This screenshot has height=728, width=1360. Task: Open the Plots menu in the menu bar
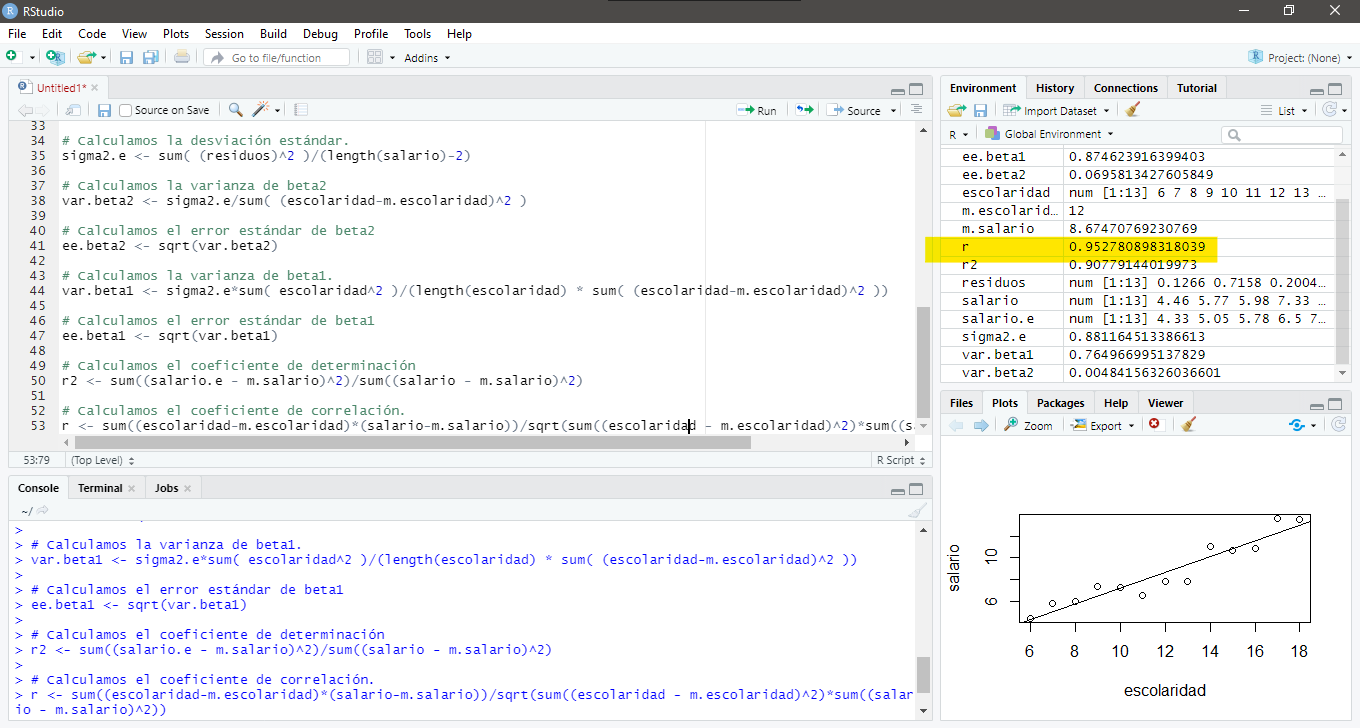click(176, 34)
